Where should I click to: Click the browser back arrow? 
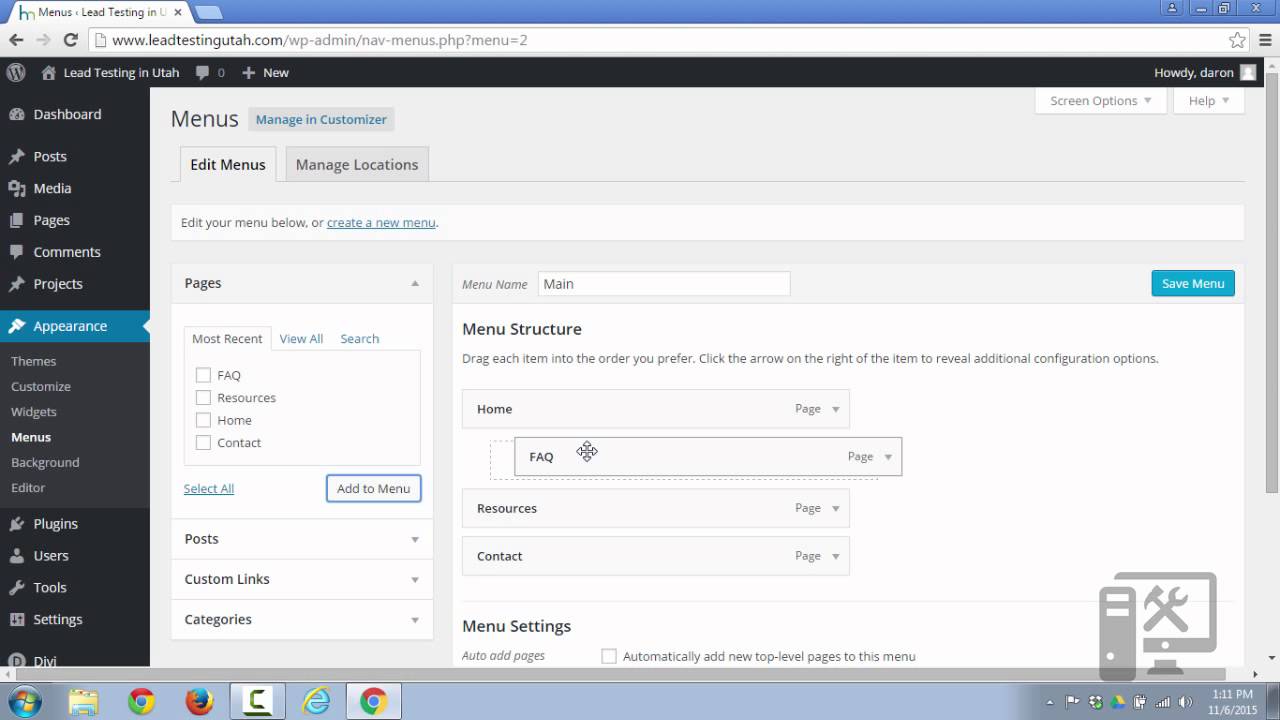pyautogui.click(x=16, y=40)
